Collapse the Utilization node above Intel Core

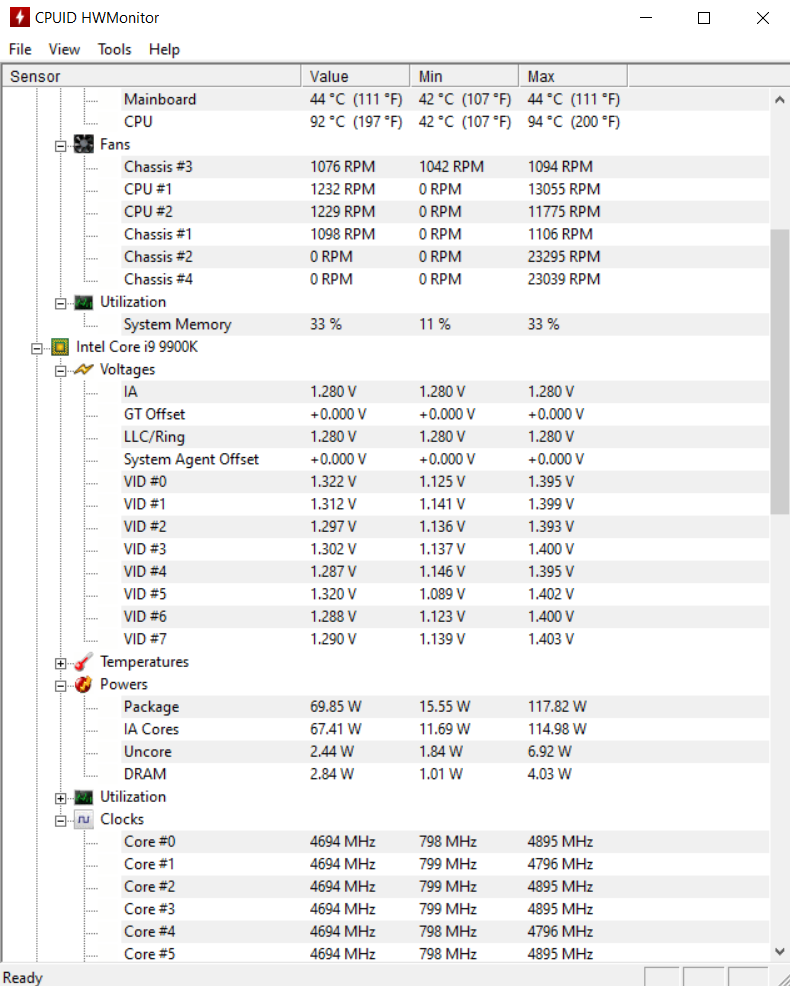(60, 304)
